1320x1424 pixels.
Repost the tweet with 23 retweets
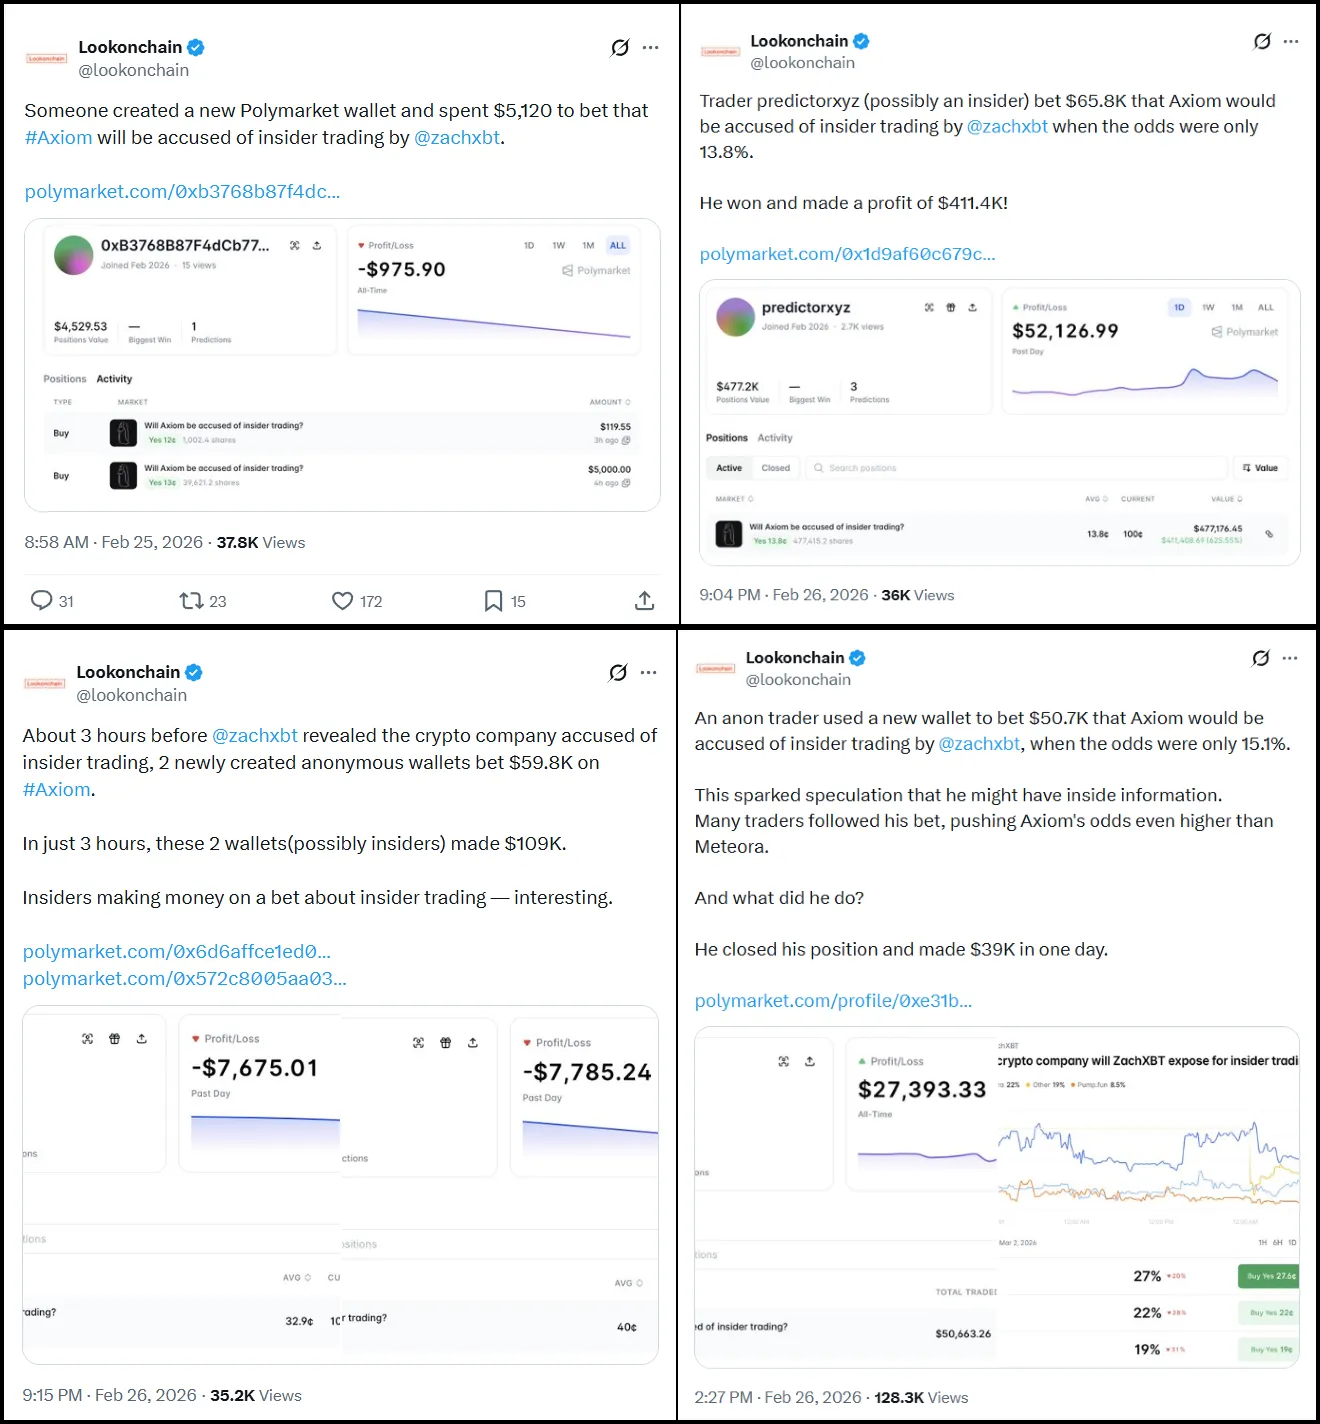tap(191, 600)
